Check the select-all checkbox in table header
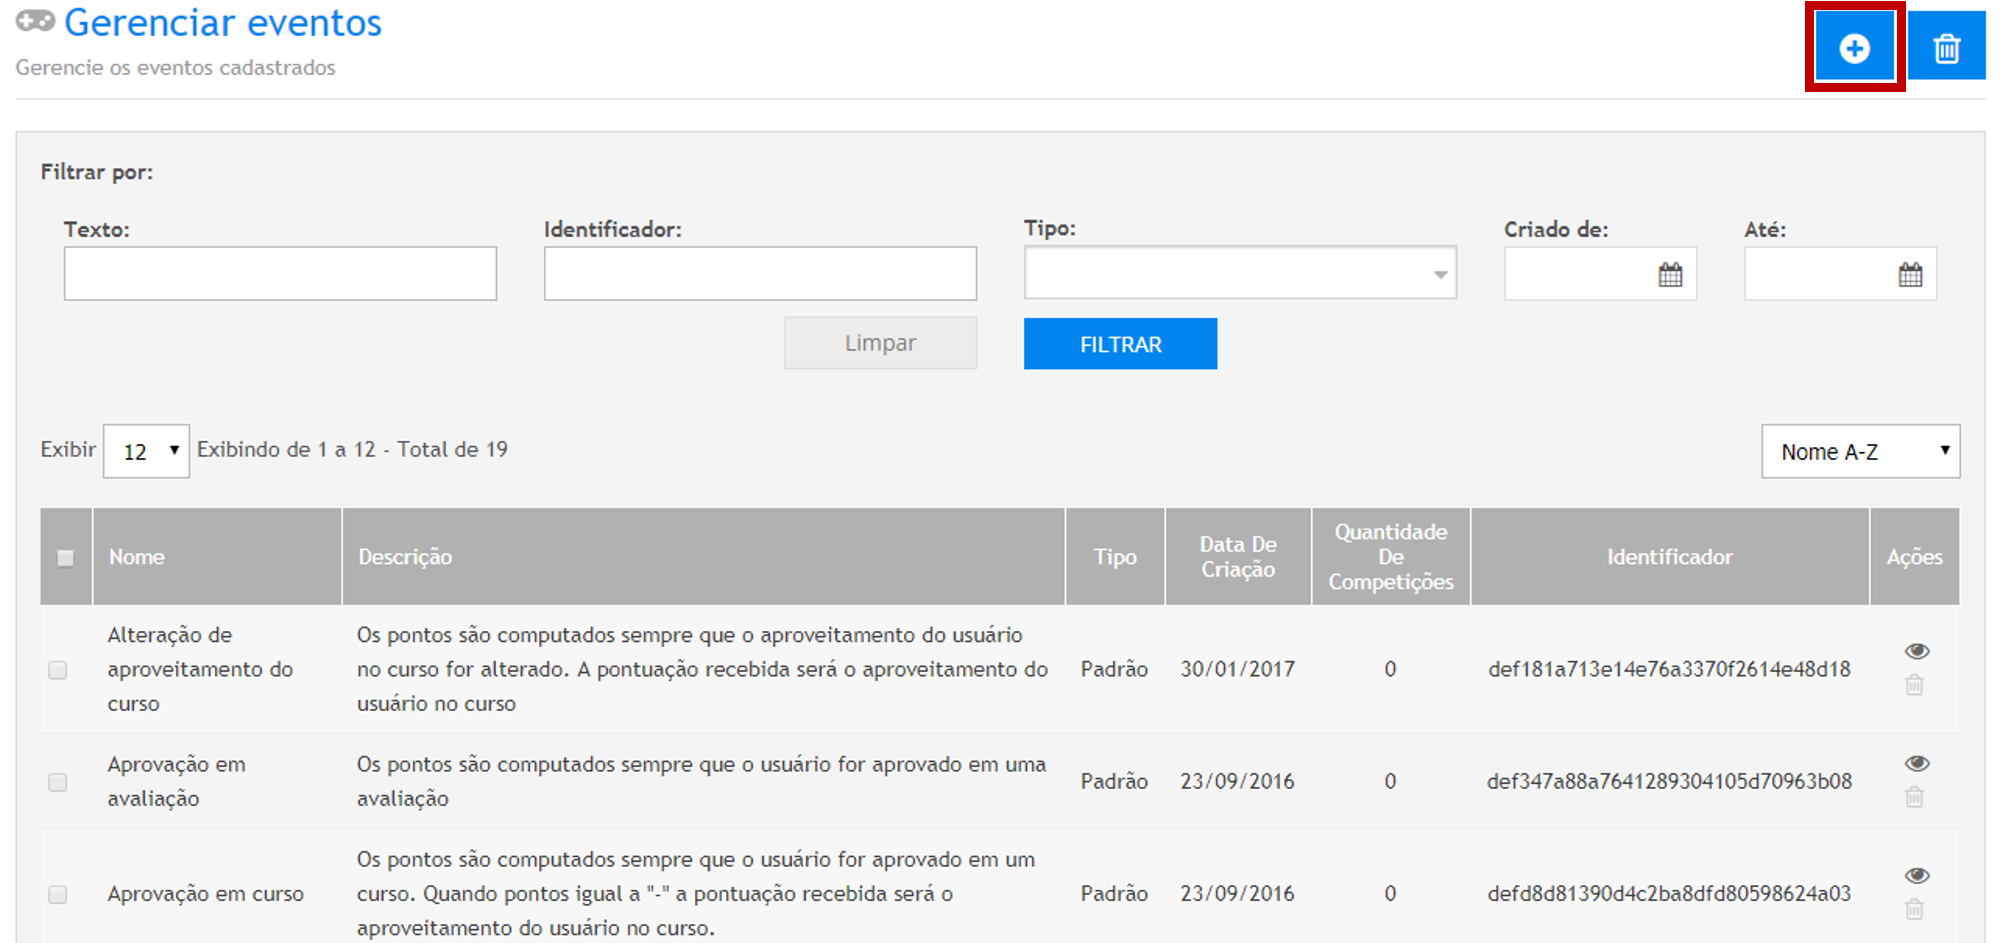Image resolution: width=2000 pixels, height=943 pixels. 66,558
